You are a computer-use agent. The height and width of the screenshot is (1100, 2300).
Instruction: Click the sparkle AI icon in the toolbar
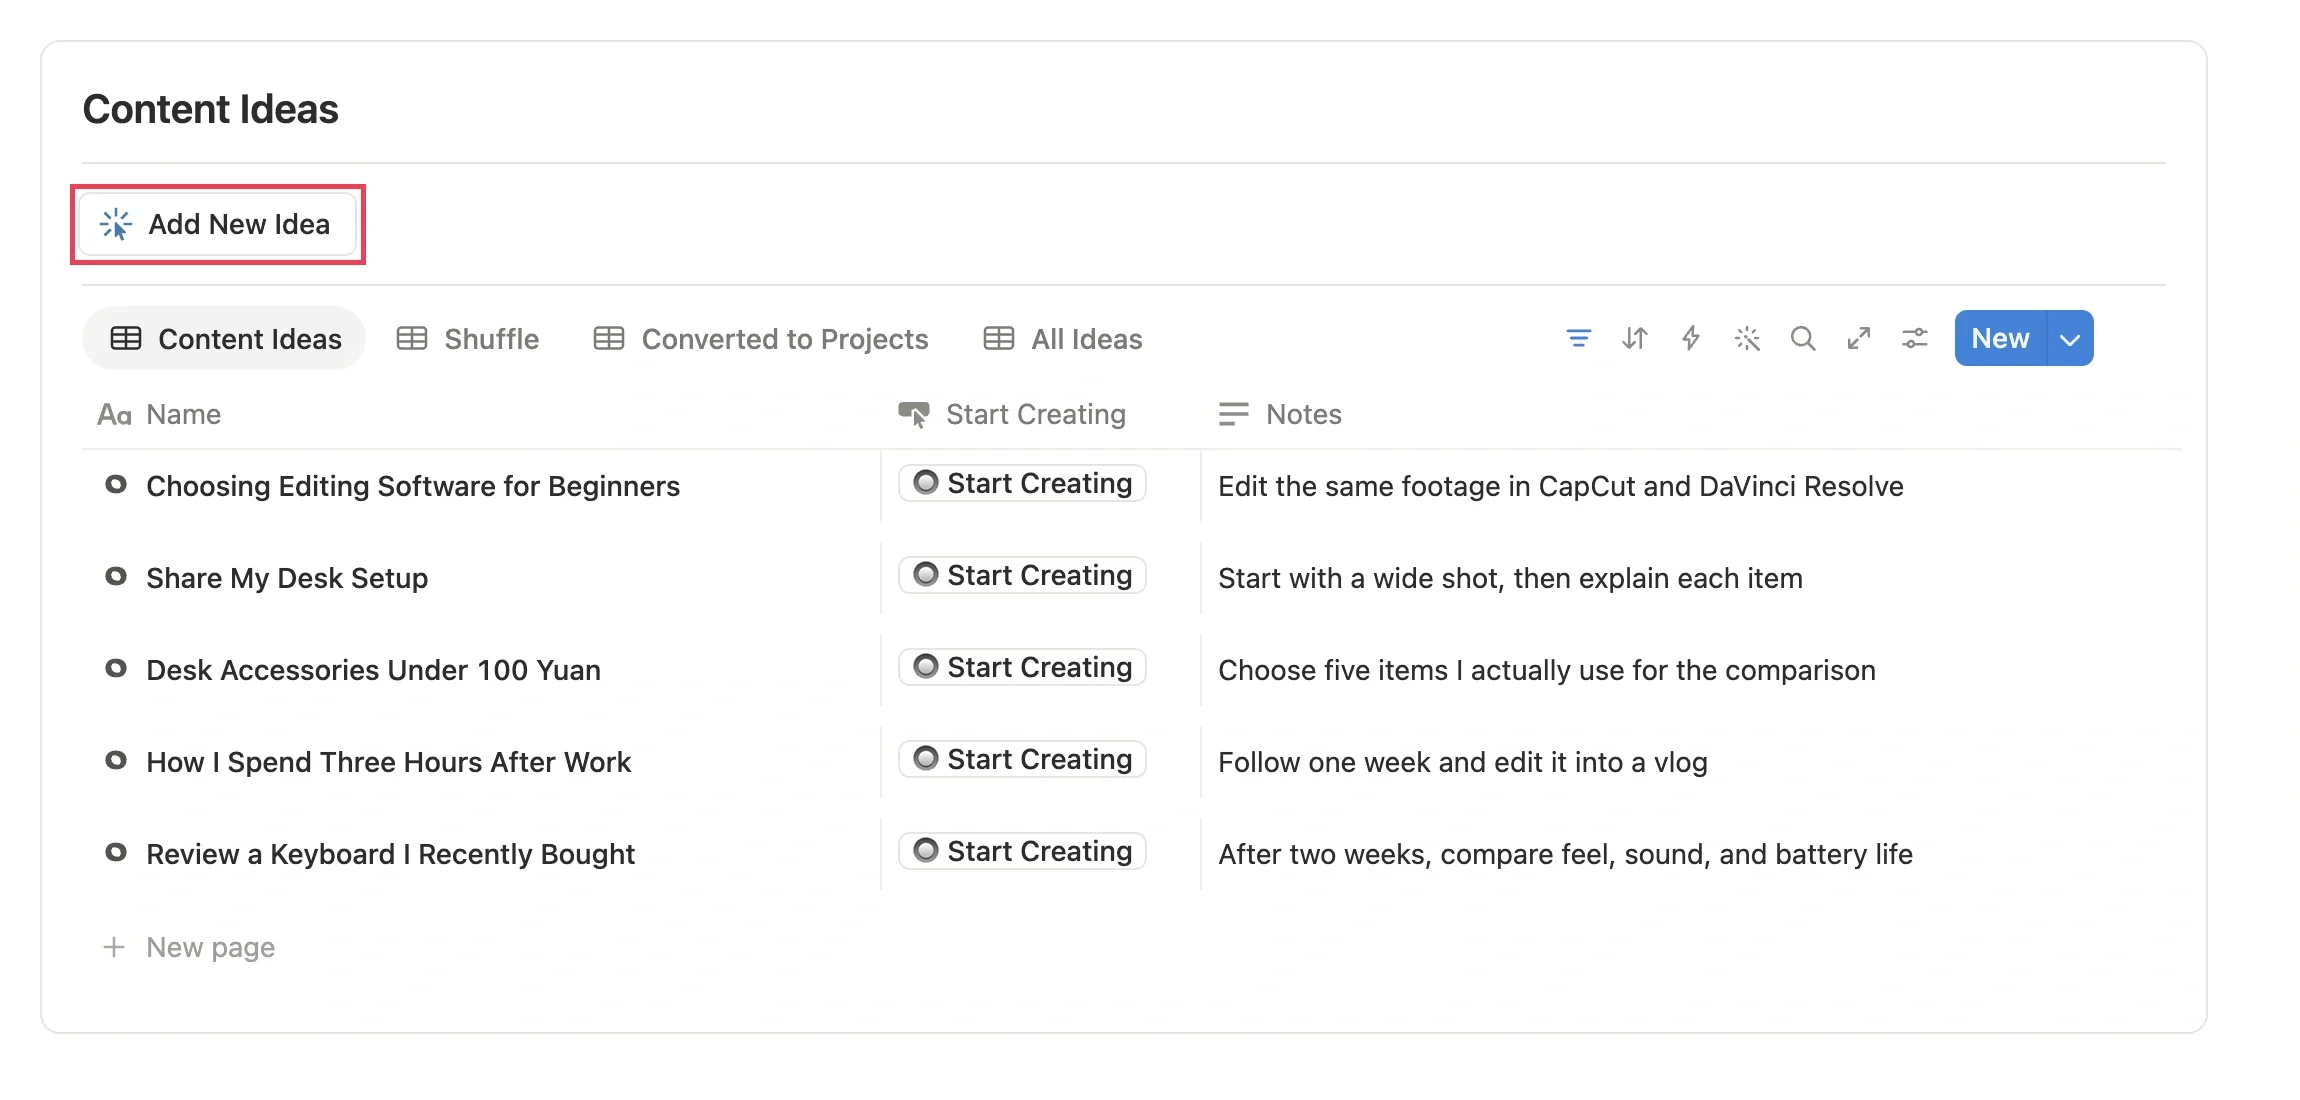1746,339
